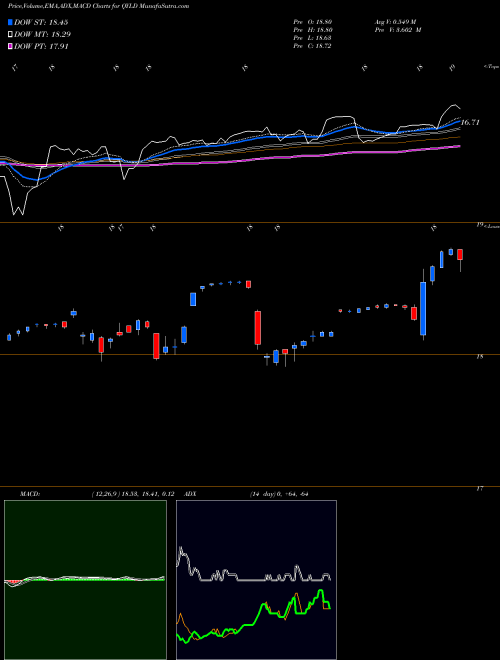
Task: Click the 17 price axis label
Action: [x=479, y=489]
